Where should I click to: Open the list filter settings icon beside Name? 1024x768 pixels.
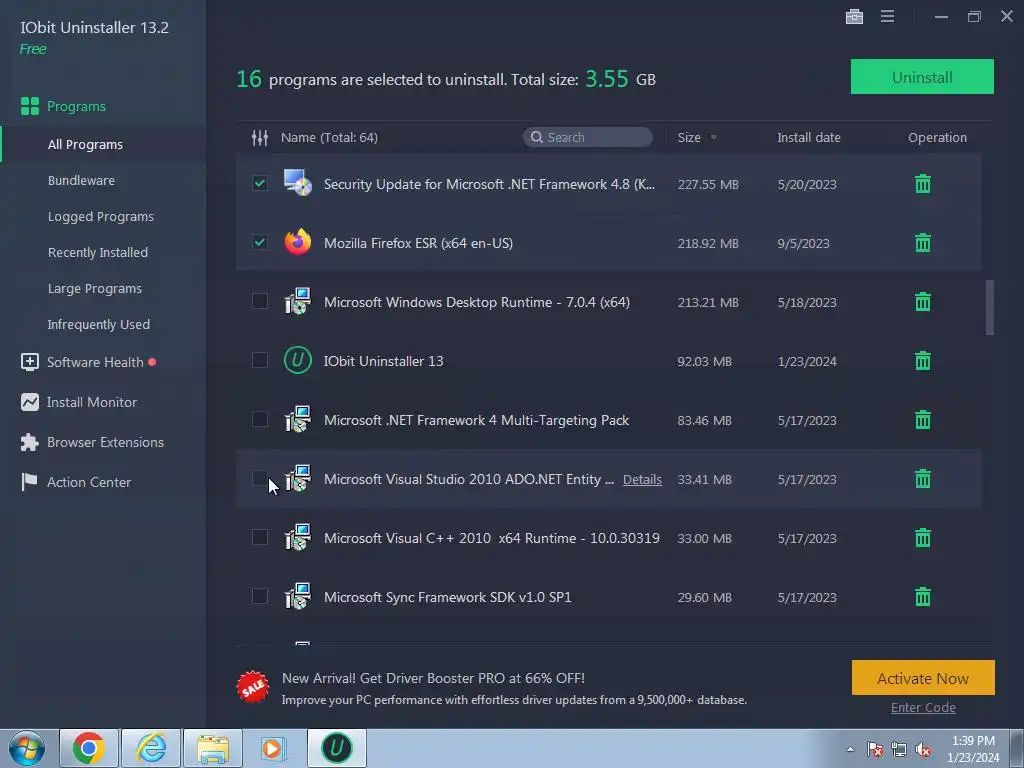260,138
